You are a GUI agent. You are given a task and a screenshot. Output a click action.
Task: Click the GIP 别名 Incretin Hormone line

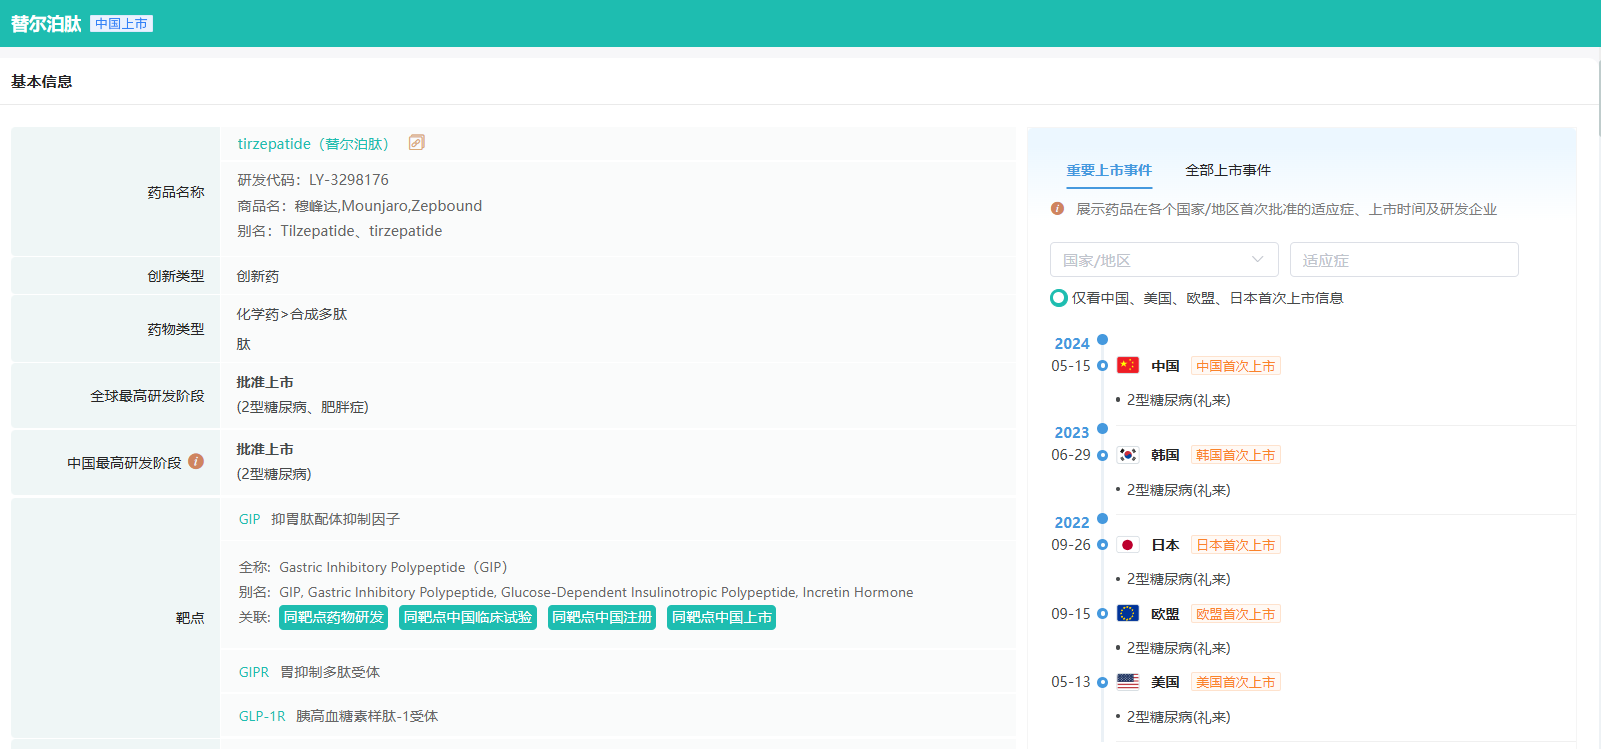pos(576,592)
